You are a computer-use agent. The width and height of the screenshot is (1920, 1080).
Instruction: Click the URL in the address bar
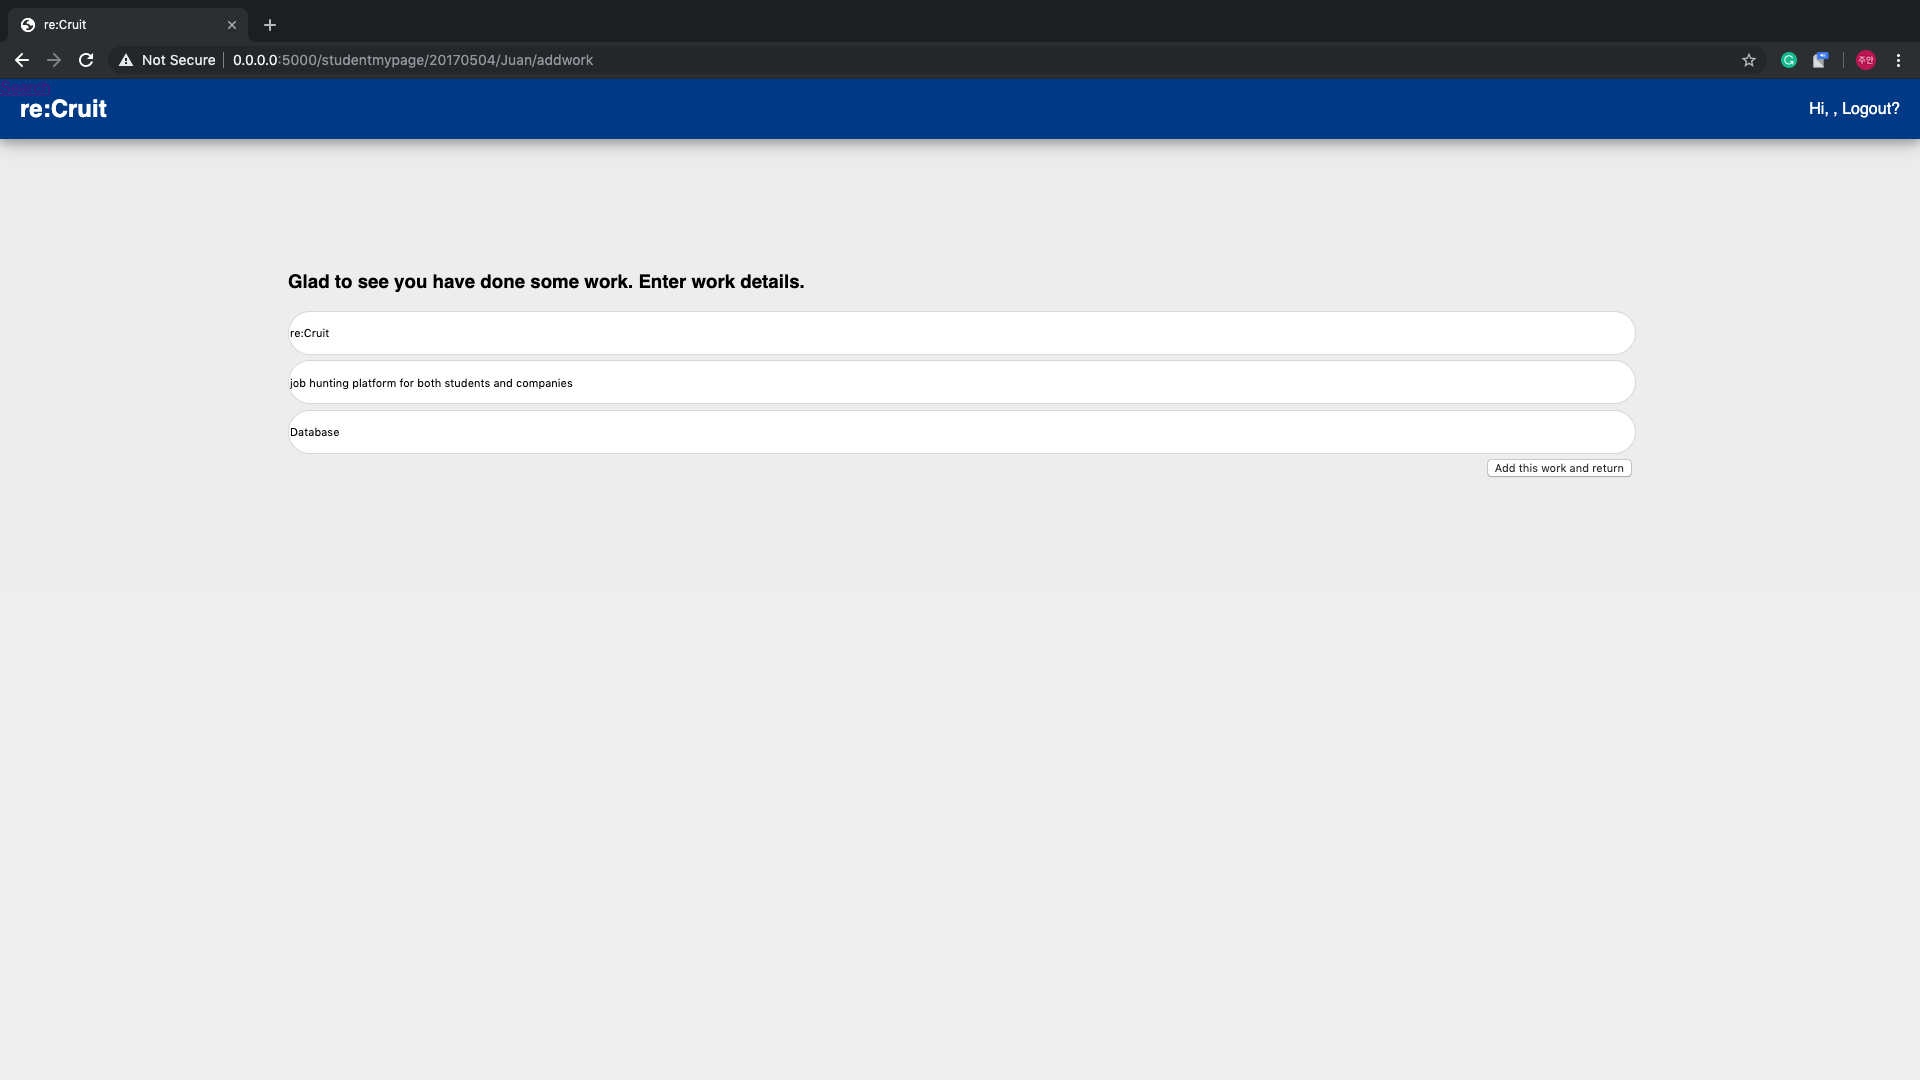point(413,60)
